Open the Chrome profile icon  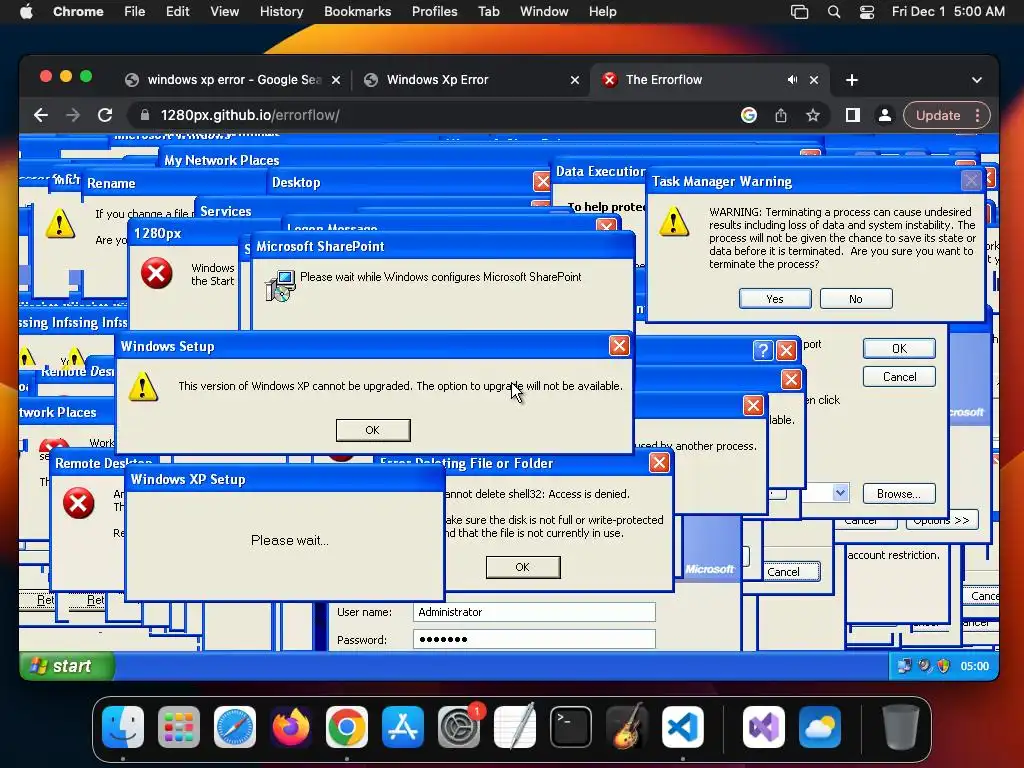(885, 116)
